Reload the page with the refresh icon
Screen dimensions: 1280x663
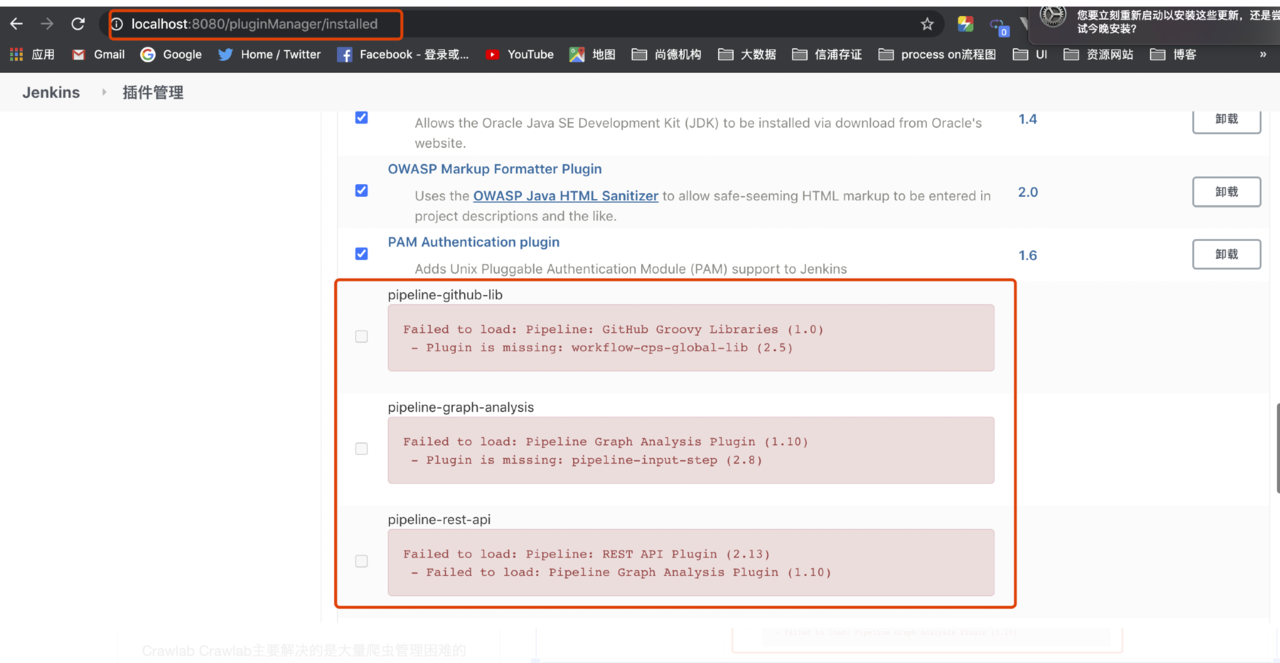pyautogui.click(x=78, y=24)
